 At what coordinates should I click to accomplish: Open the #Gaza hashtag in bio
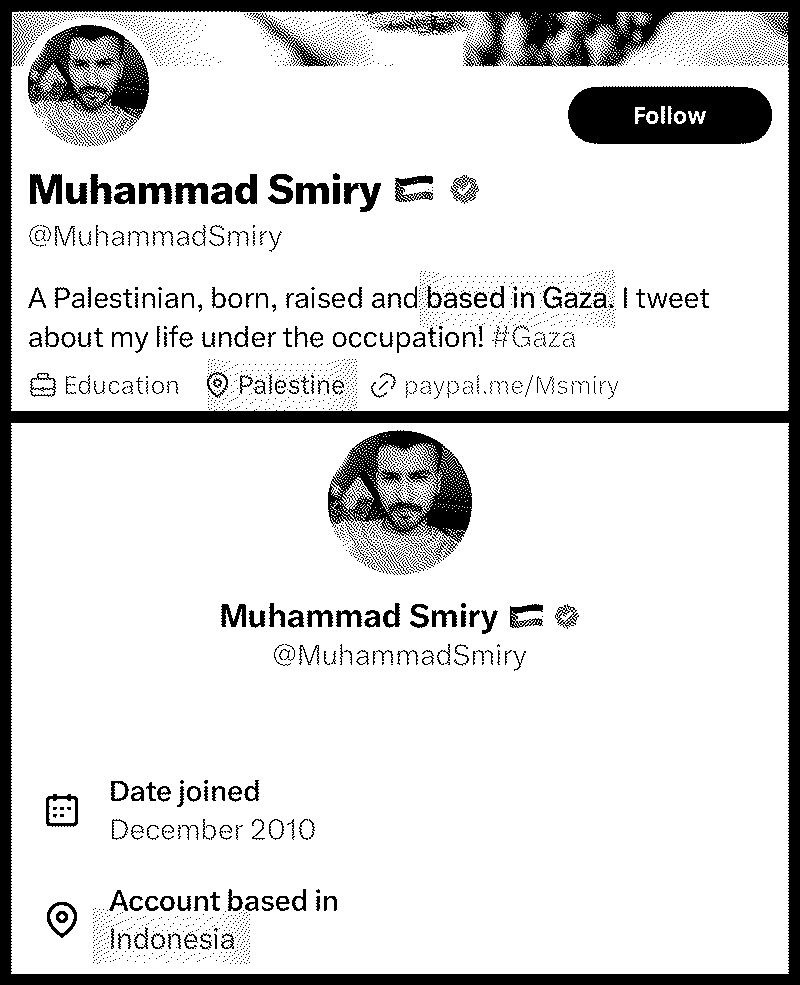(x=534, y=338)
